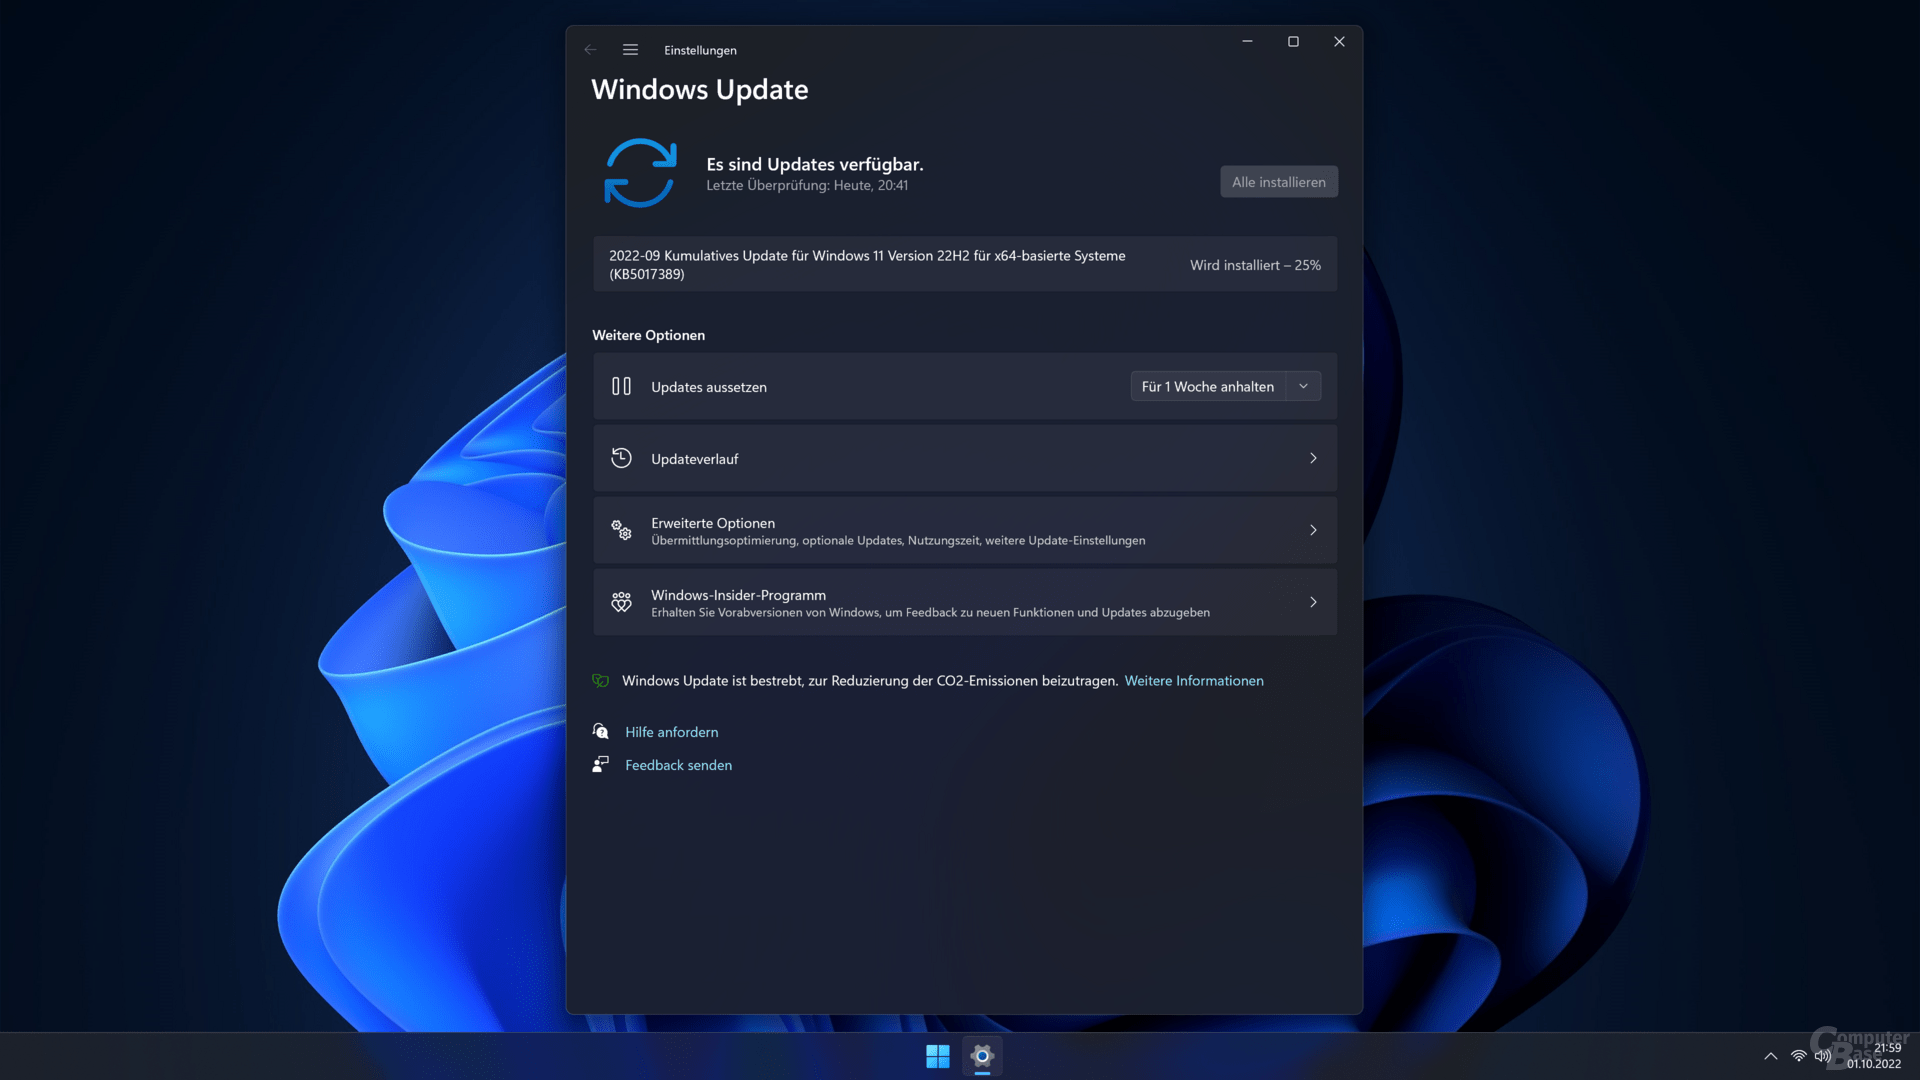The width and height of the screenshot is (1920, 1080).
Task: Click the Letzte Überprüfung: Heute, 20:41 text
Action: pos(807,186)
